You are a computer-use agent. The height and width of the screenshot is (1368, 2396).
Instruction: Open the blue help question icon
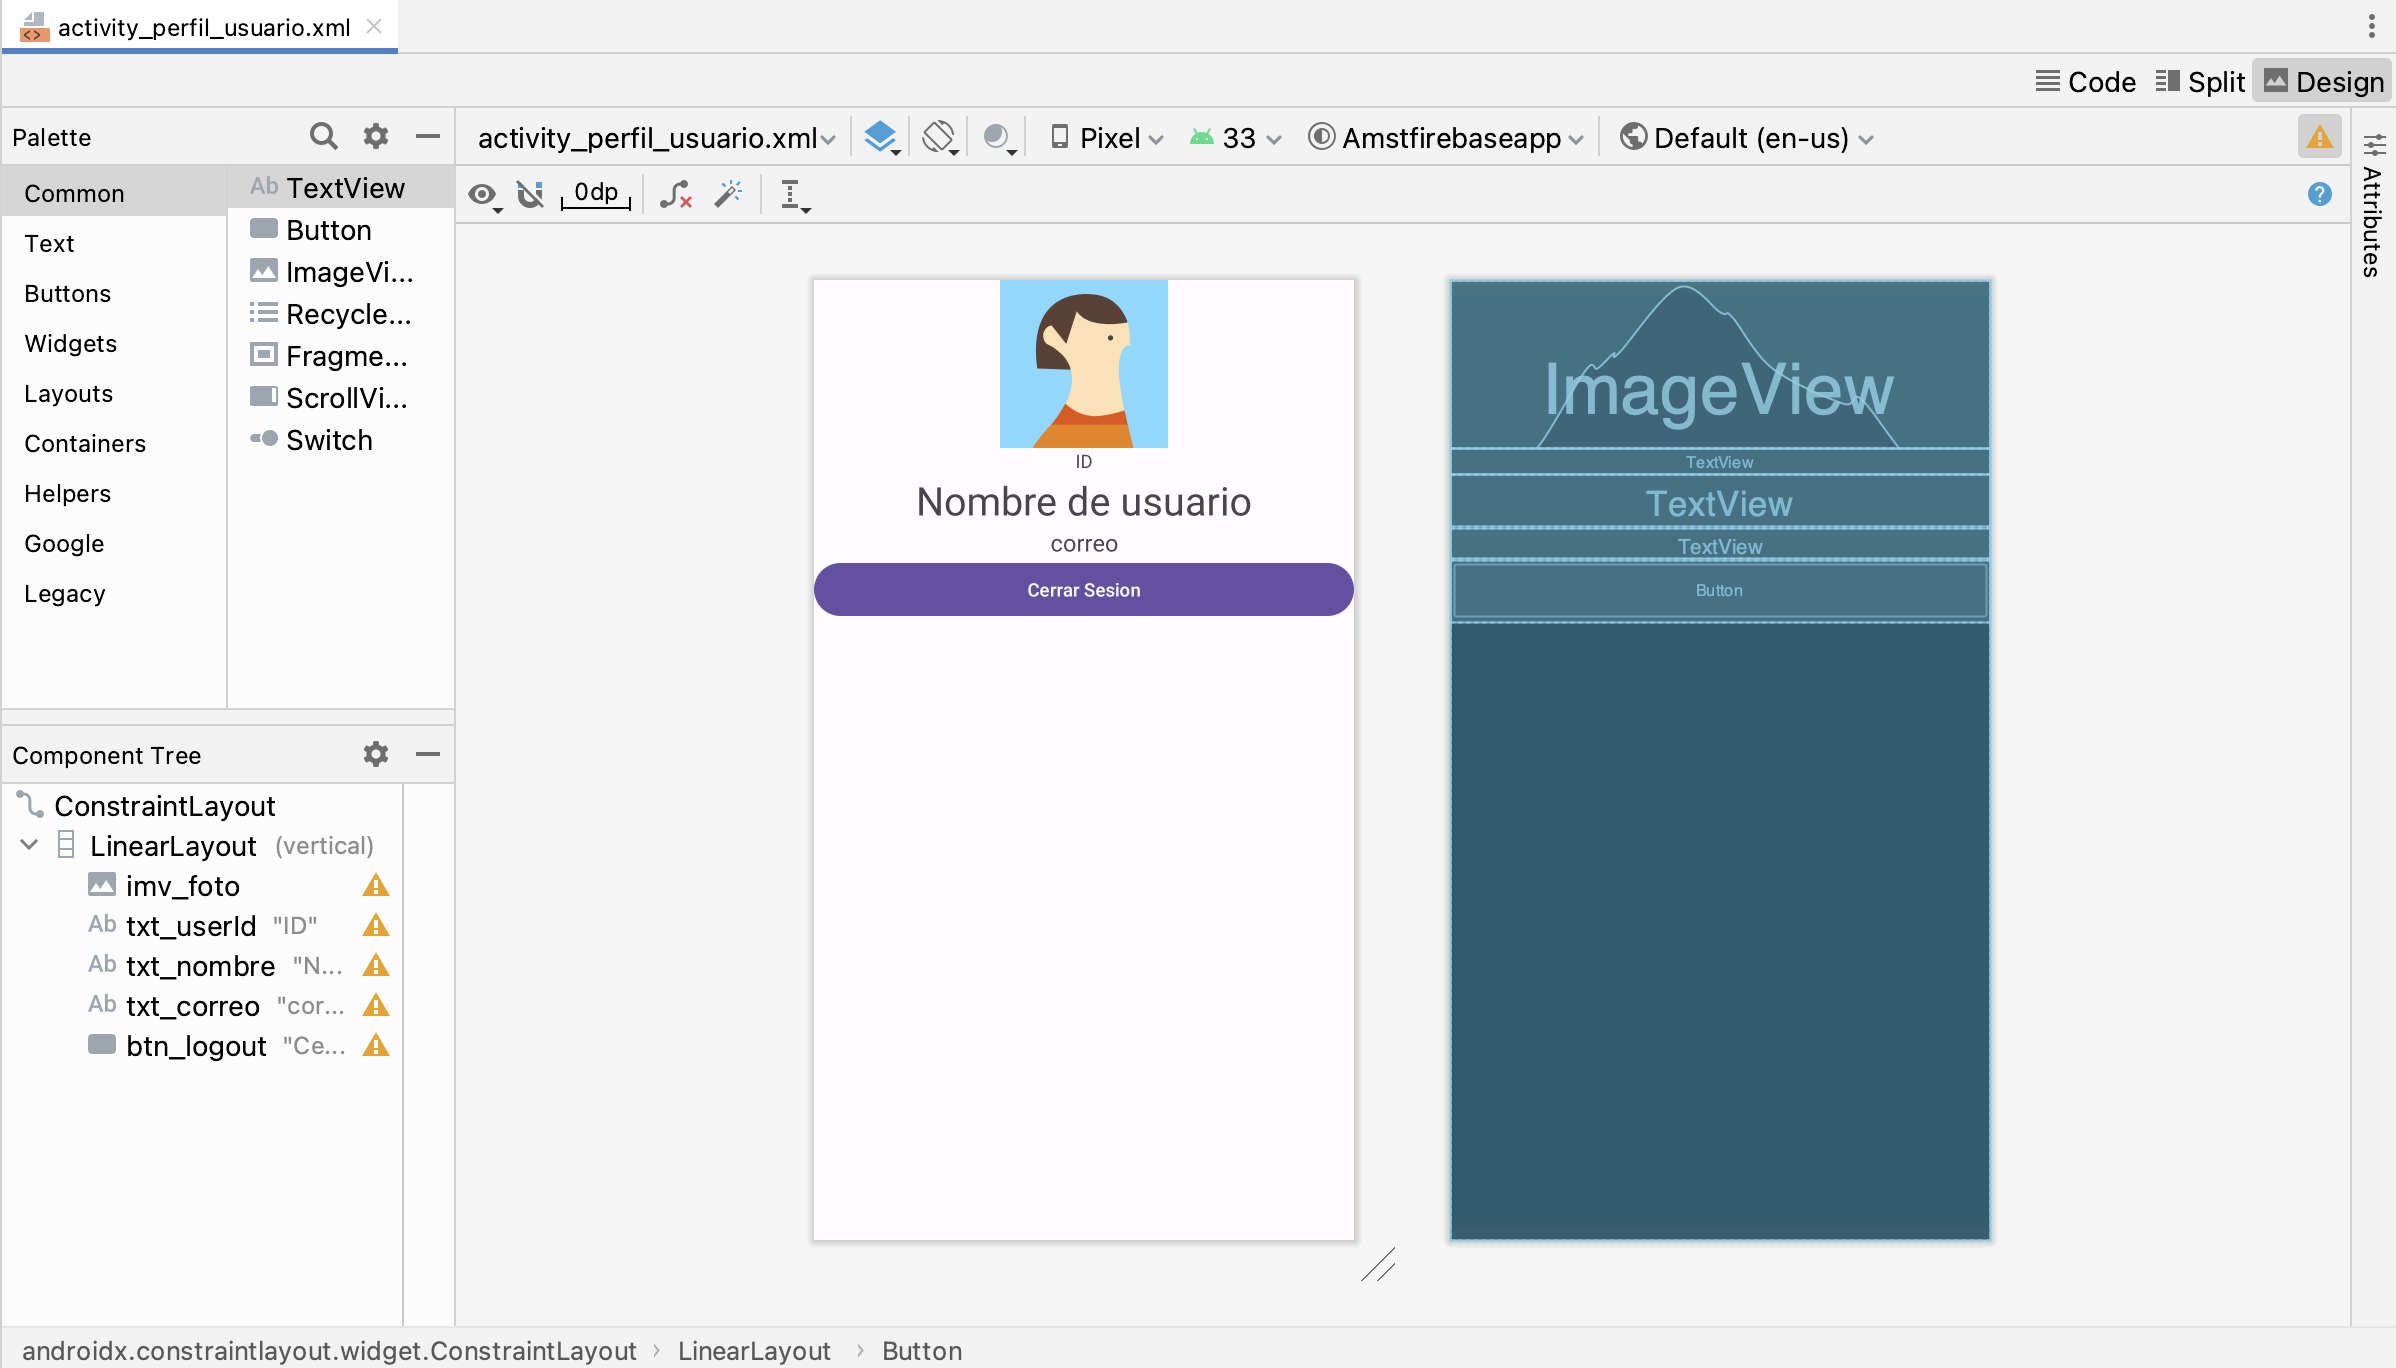click(x=2319, y=194)
